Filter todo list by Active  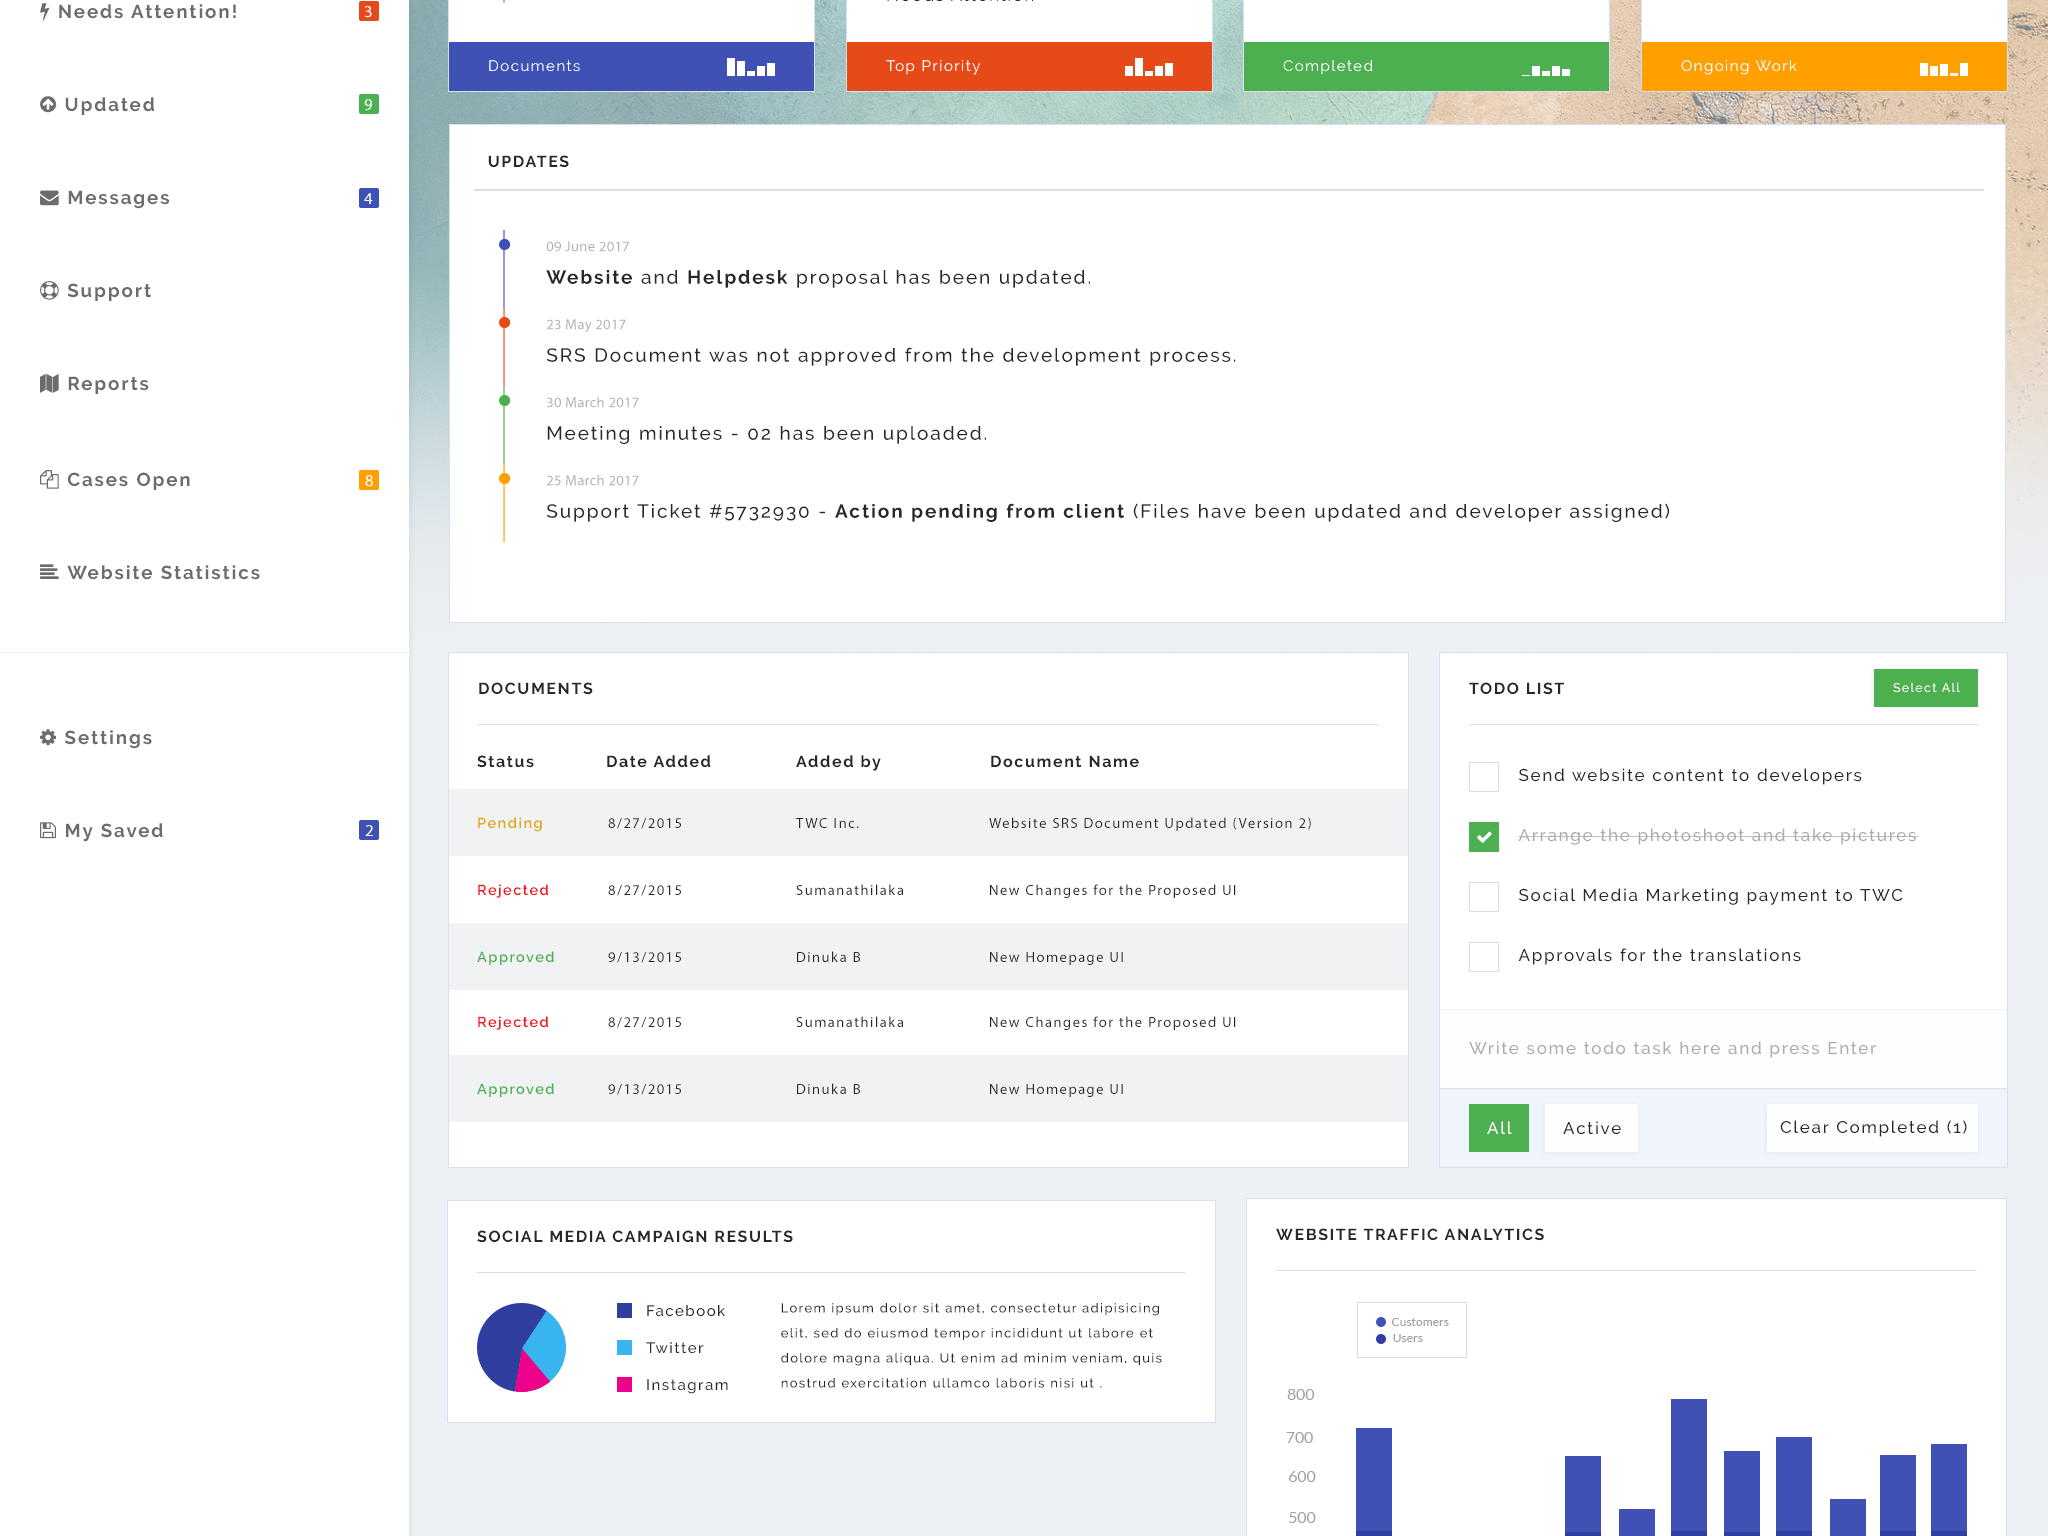(x=1592, y=1128)
